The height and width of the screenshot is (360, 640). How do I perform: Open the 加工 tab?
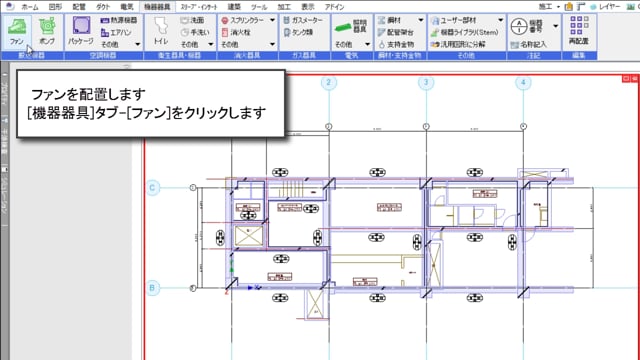[x=284, y=7]
